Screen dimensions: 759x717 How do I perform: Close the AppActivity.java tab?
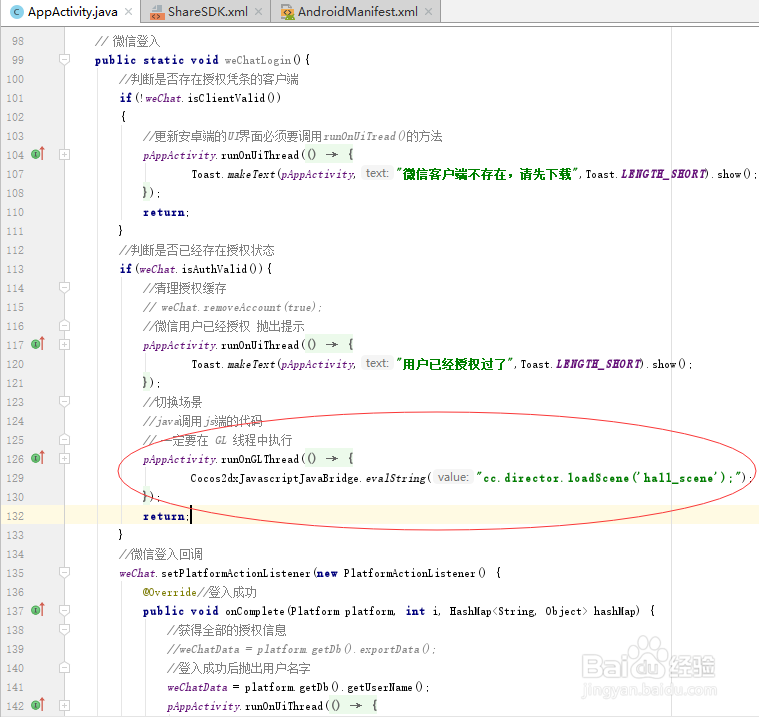pos(129,12)
